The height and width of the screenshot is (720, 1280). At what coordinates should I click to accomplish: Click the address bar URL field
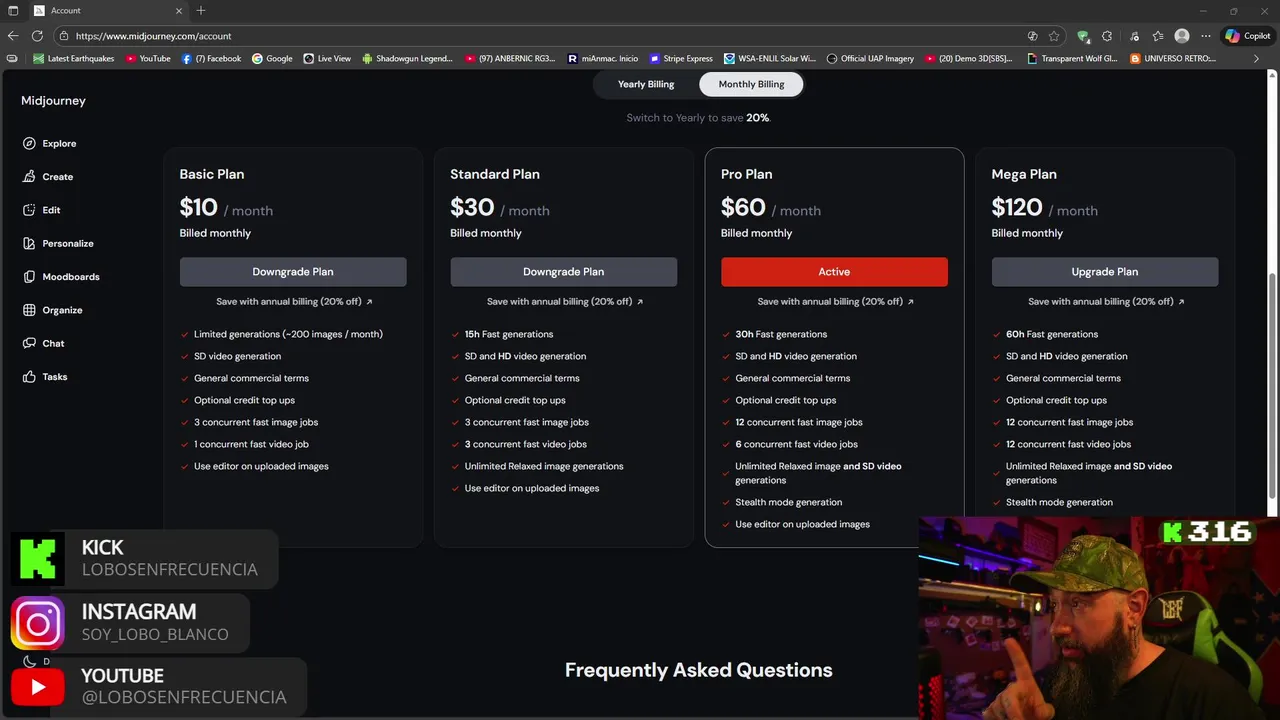coord(540,36)
